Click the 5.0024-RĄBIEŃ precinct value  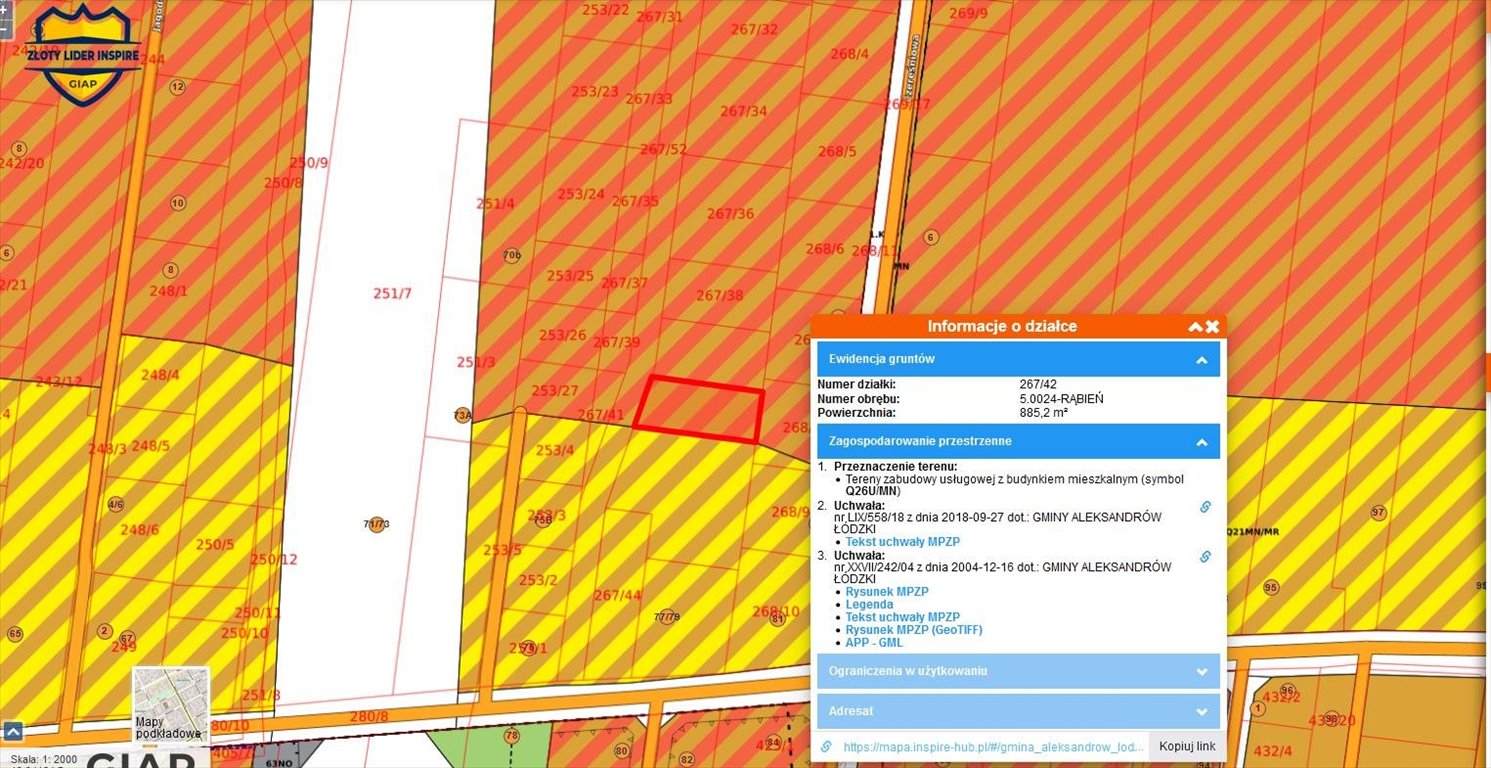tap(1061, 399)
